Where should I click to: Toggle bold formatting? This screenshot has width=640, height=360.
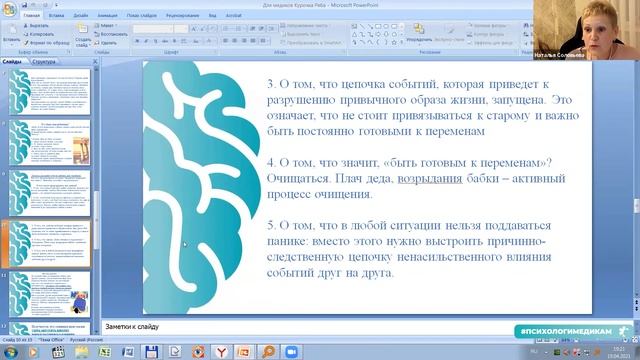click(x=137, y=41)
